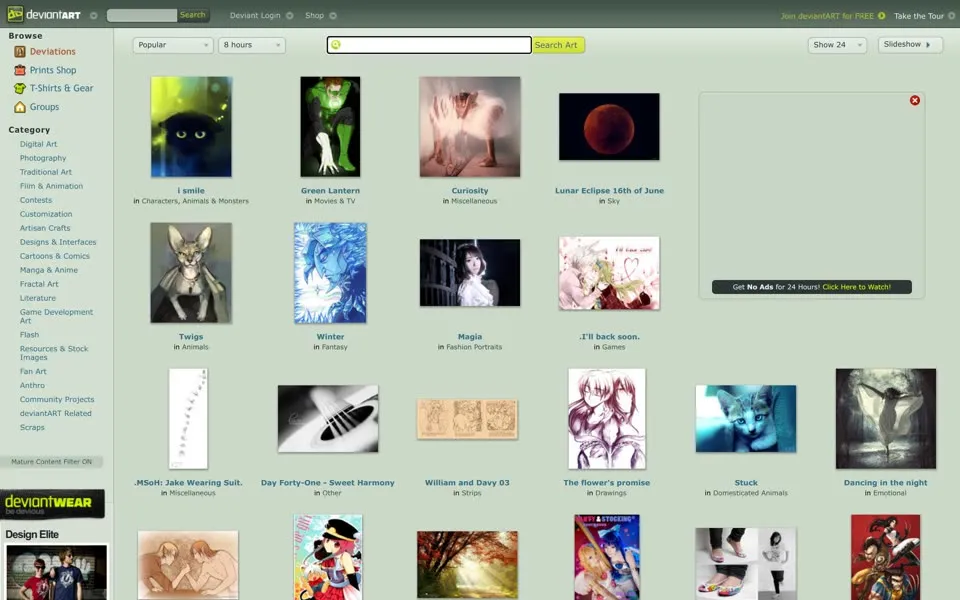Click 'Fashion Portraits' category under Magia
Screen dimensions: 960x600
[x=474, y=347]
